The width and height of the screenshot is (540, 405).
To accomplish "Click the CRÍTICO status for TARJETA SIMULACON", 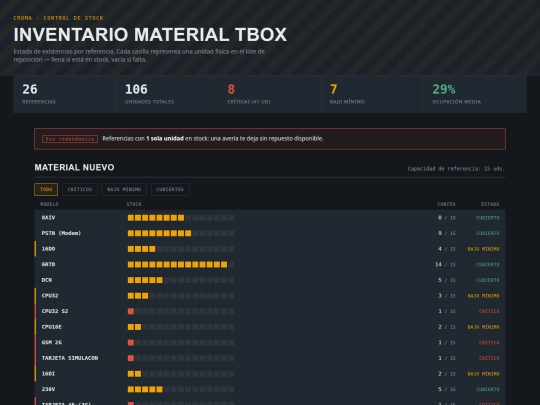I will coord(489,358).
